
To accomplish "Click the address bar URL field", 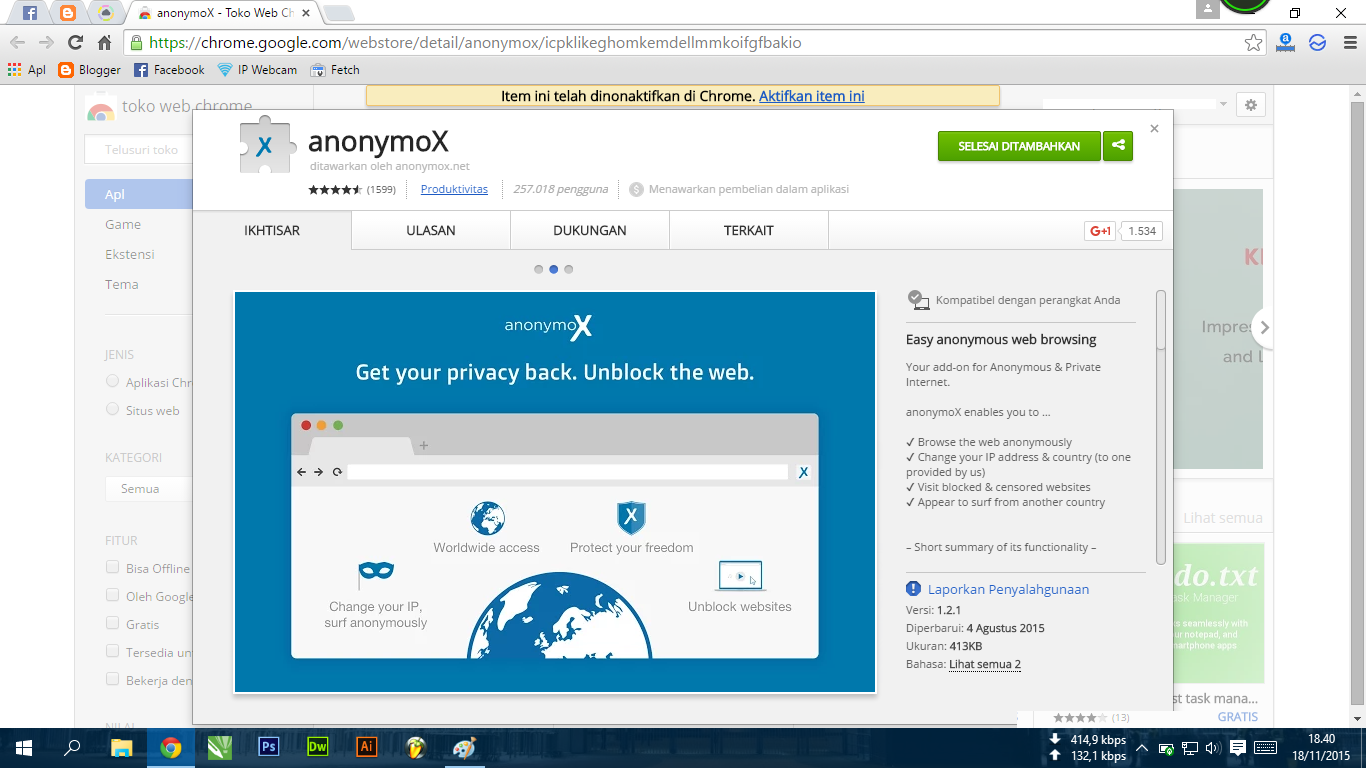I will pos(690,43).
